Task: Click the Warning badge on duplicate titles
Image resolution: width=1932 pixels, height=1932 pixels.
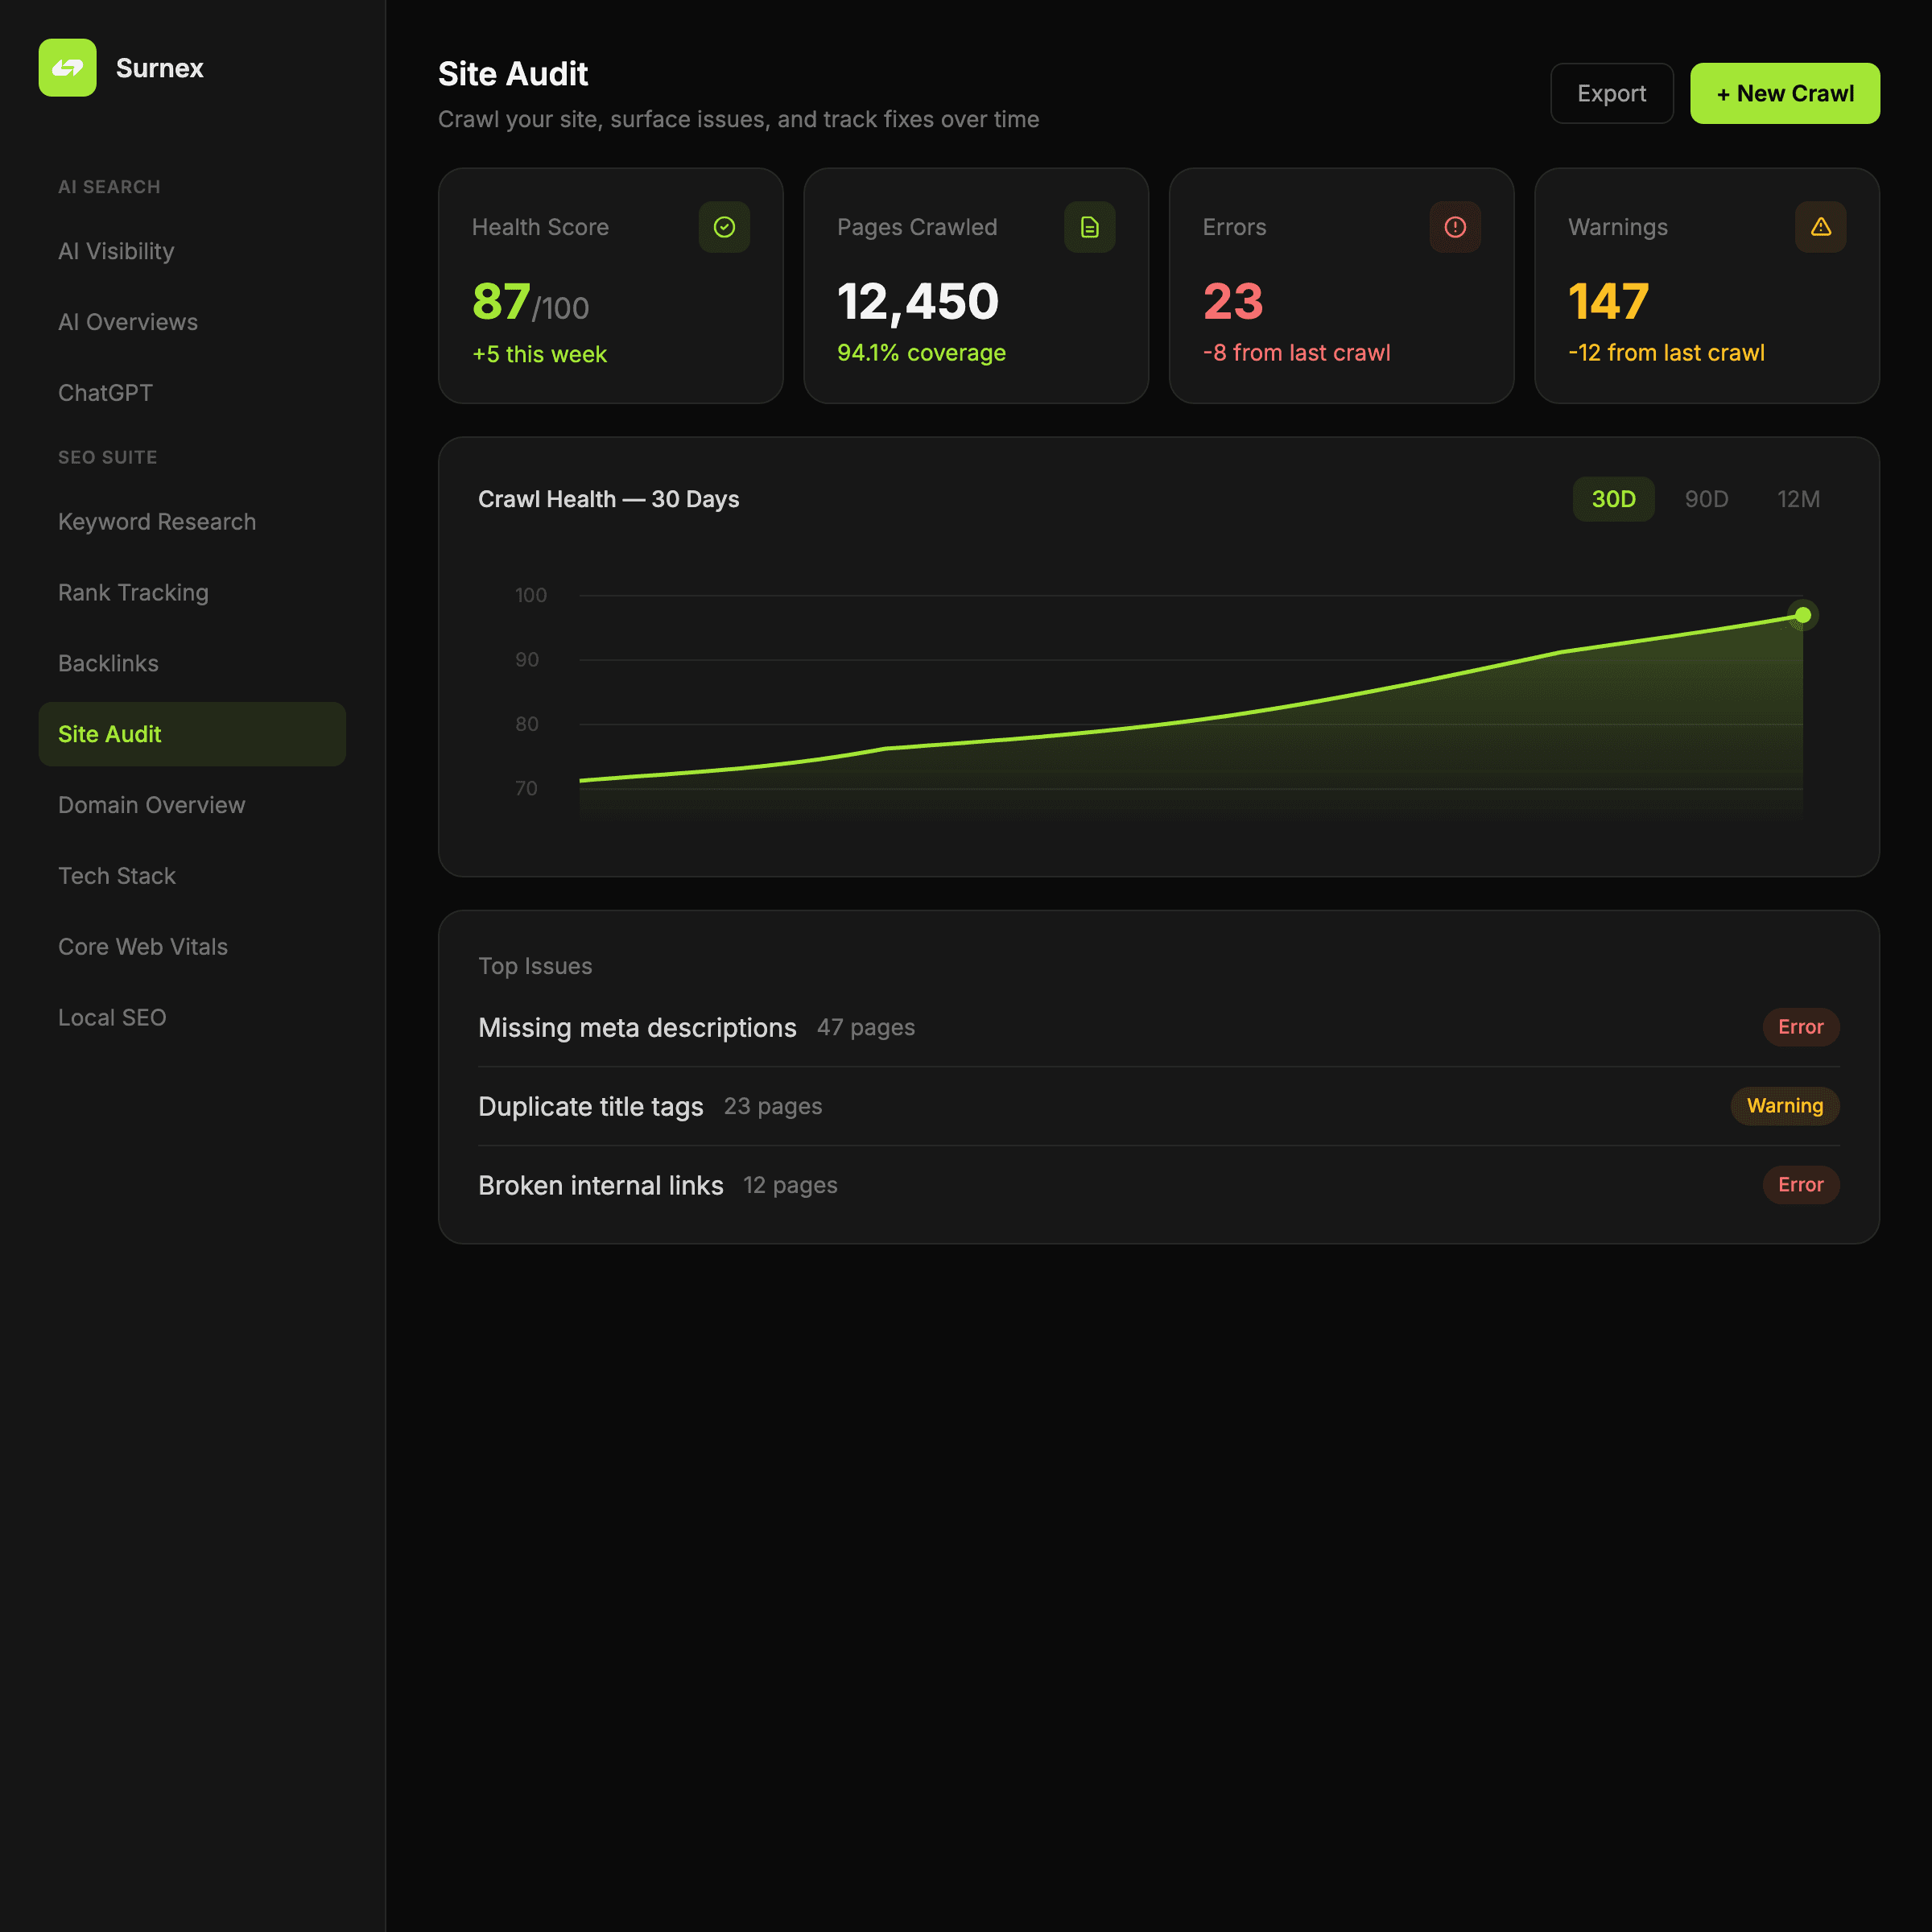Action: point(1784,1106)
